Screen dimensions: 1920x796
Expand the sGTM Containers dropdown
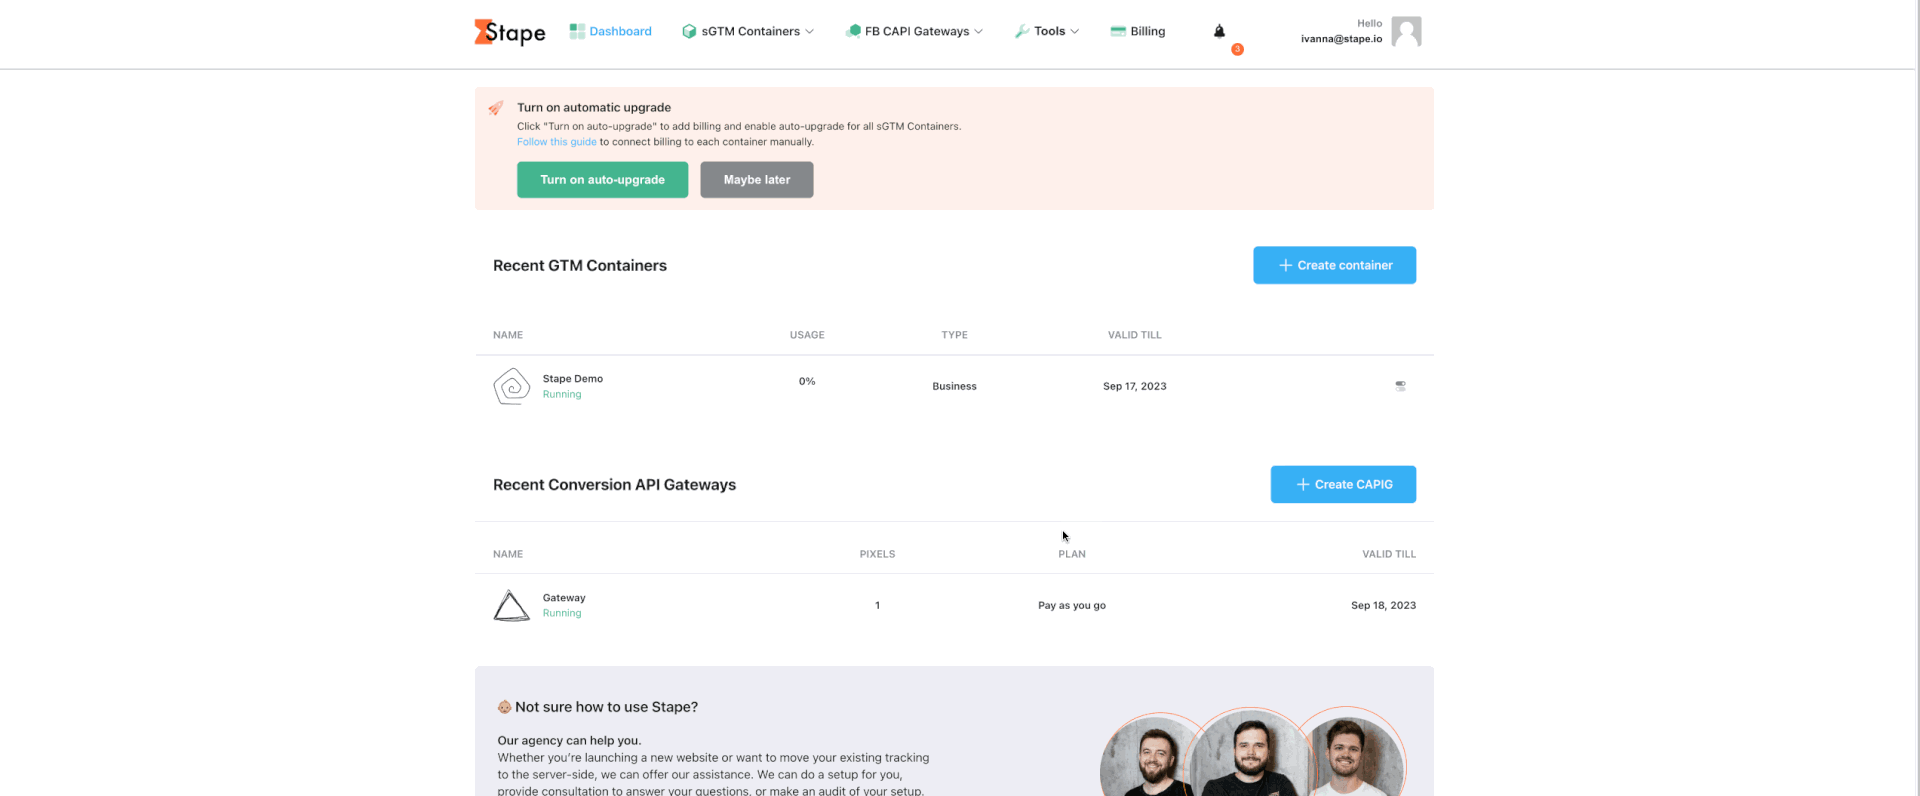tap(748, 31)
